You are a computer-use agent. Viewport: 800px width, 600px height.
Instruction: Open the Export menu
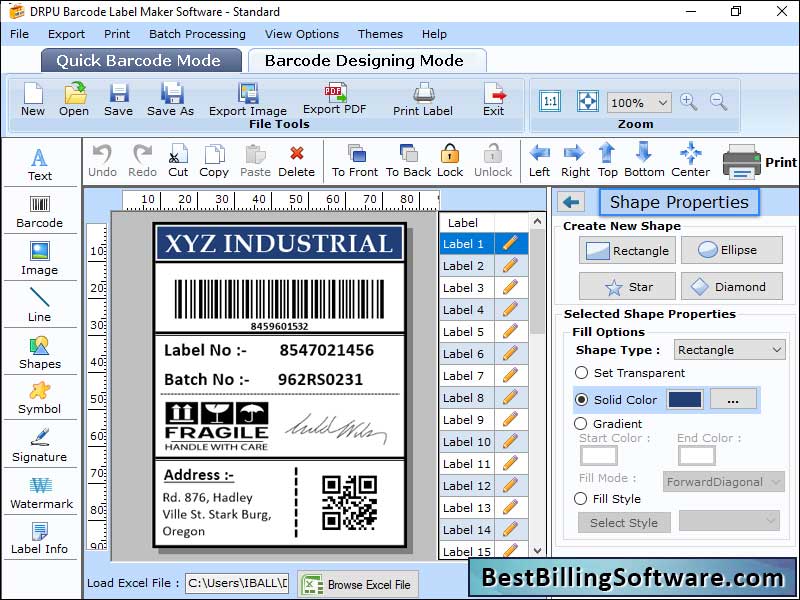(x=66, y=34)
